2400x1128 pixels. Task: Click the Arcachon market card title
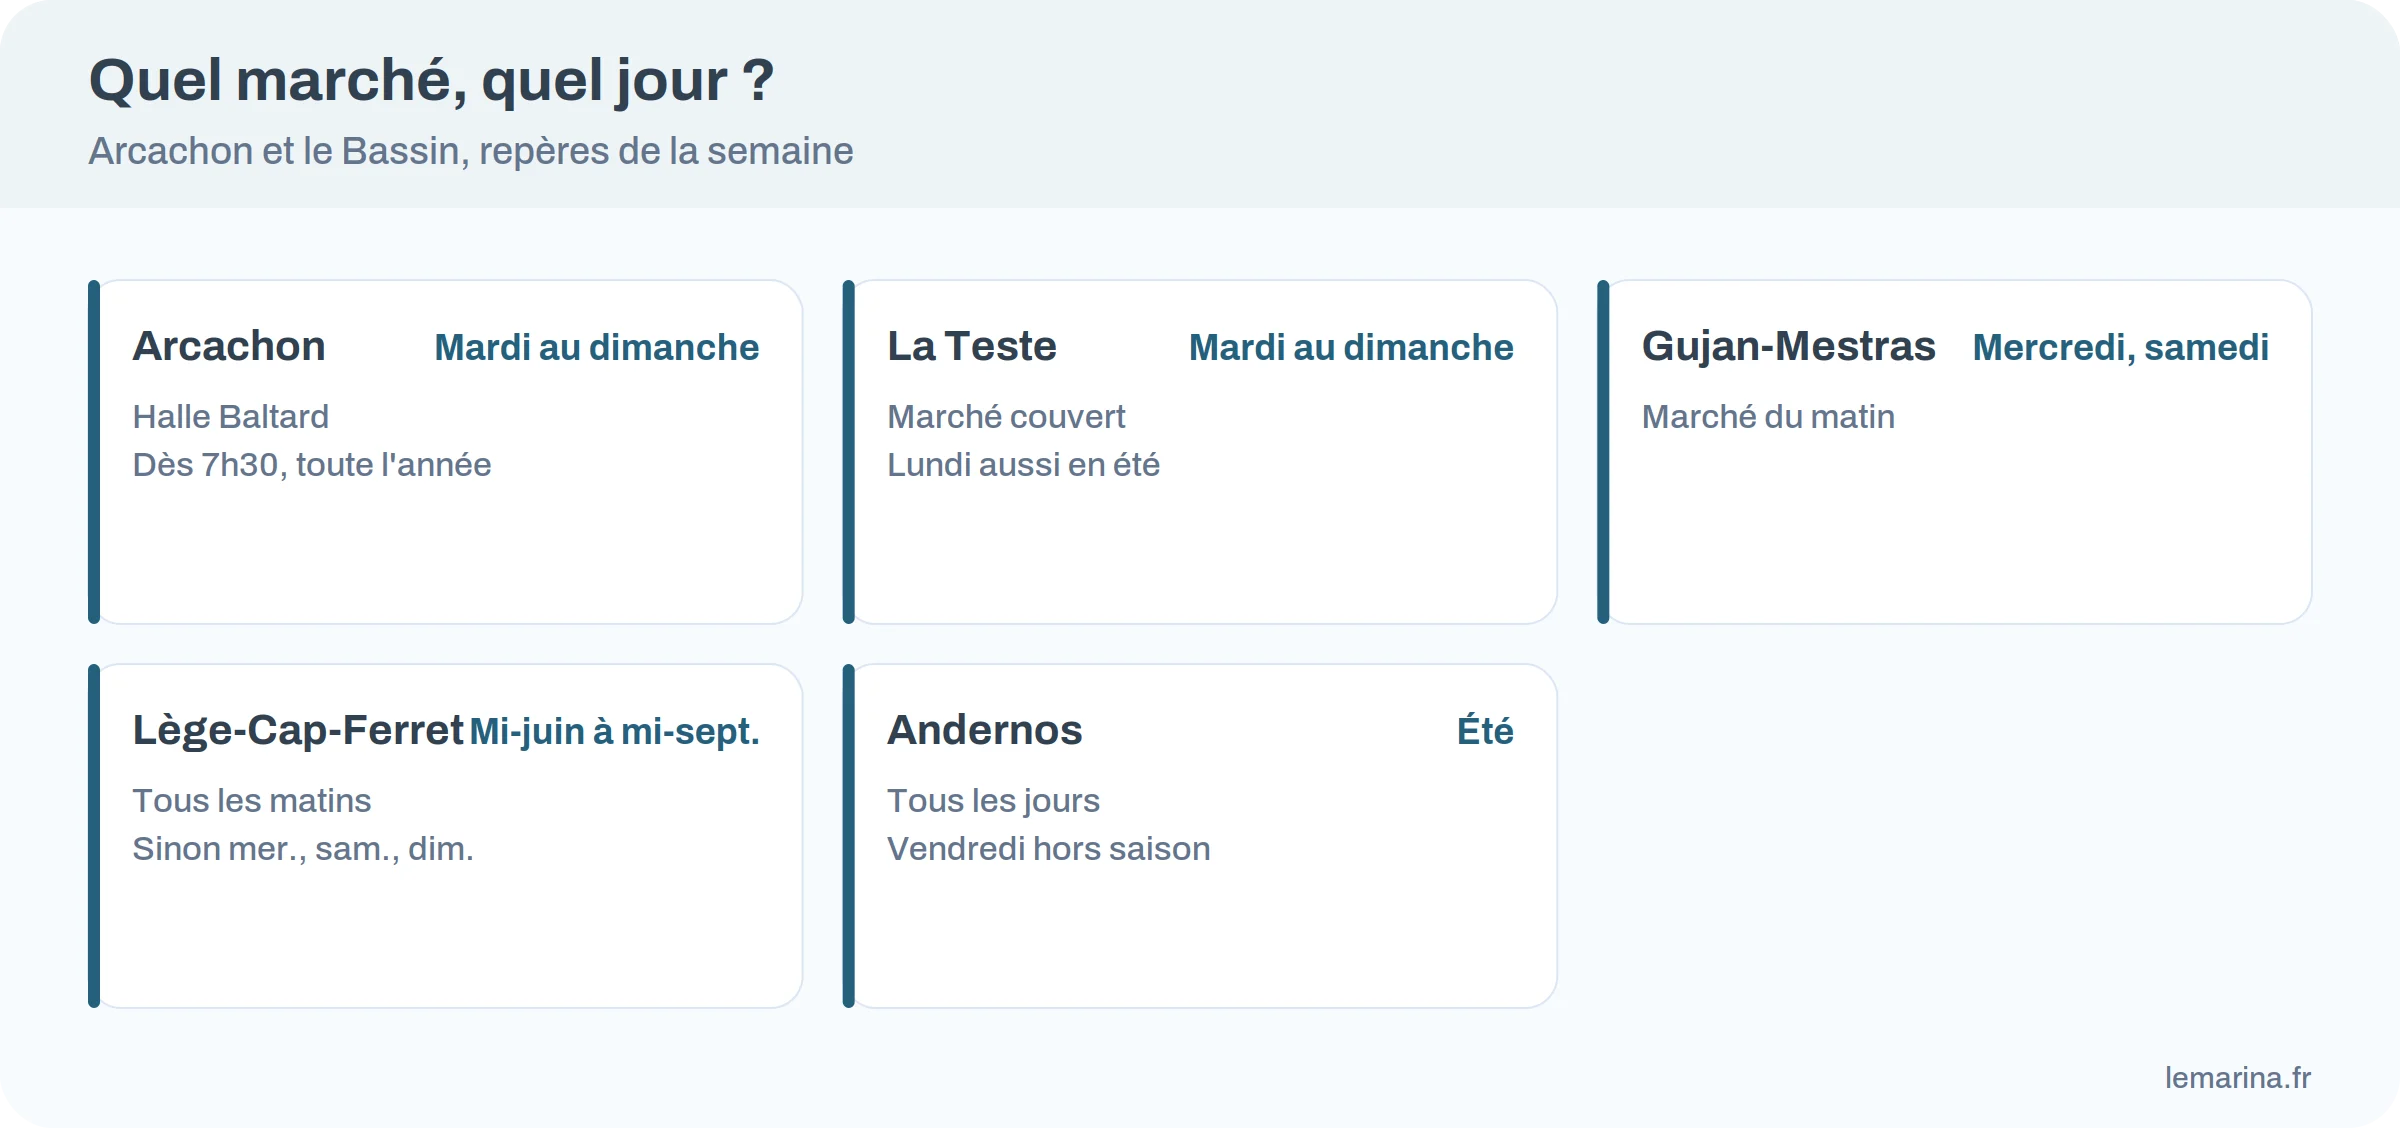[229, 346]
